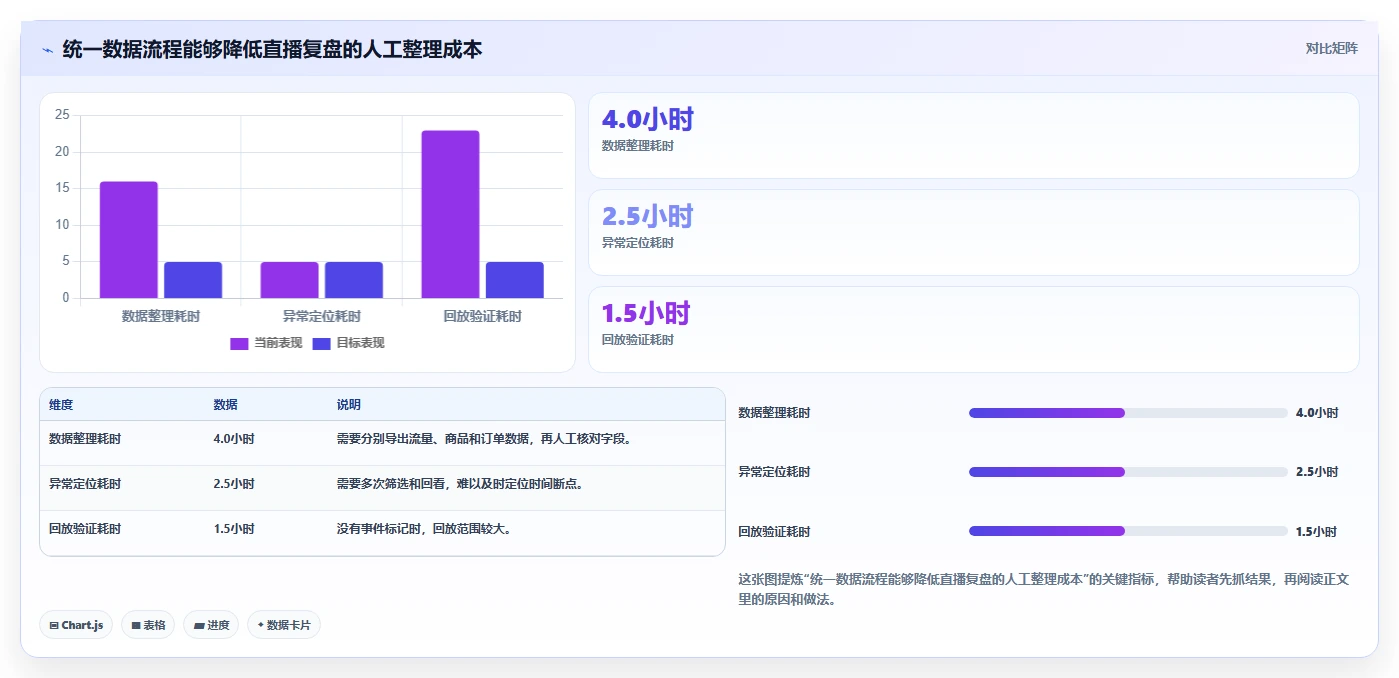Click the summary paragraph starting 这张图提炼
This screenshot has width=1399, height=678.
tap(1044, 589)
